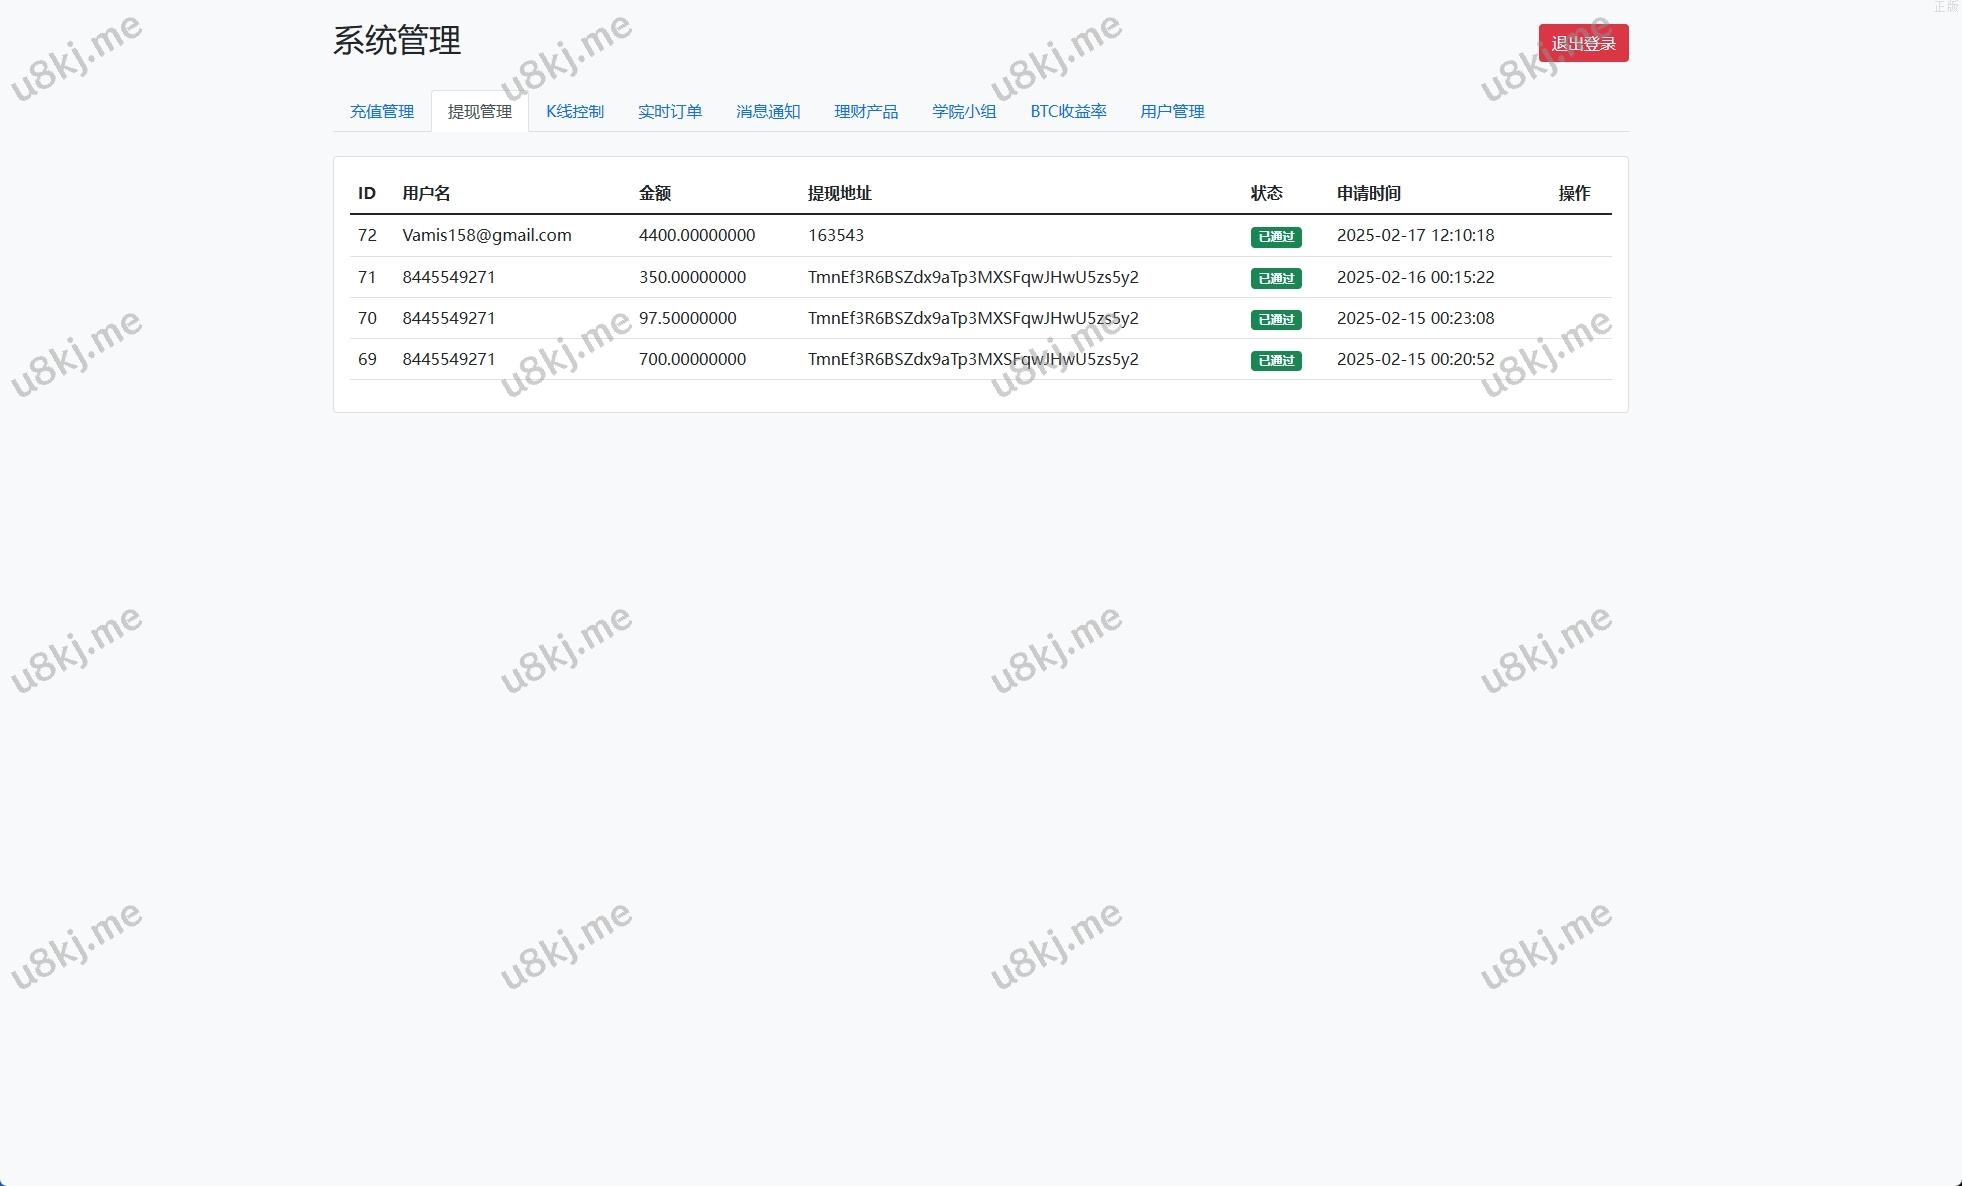Click the 已通过 badge in row 69
The width and height of the screenshot is (1962, 1186).
[1275, 360]
